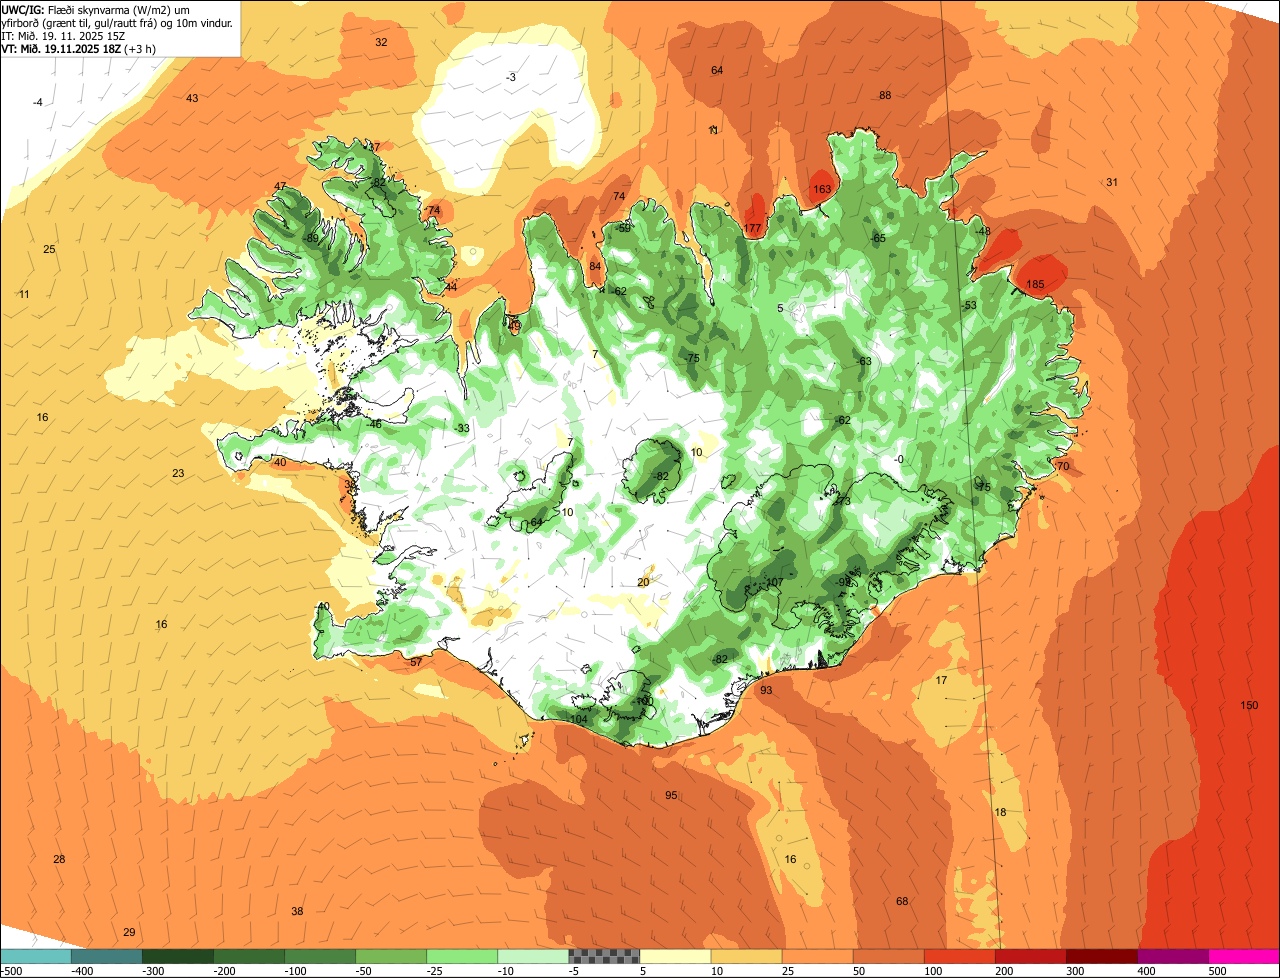The width and height of the screenshot is (1280, 978).
Task: Pick the darkest green swatch between -300 and -200
Action: pyautogui.click(x=177, y=956)
